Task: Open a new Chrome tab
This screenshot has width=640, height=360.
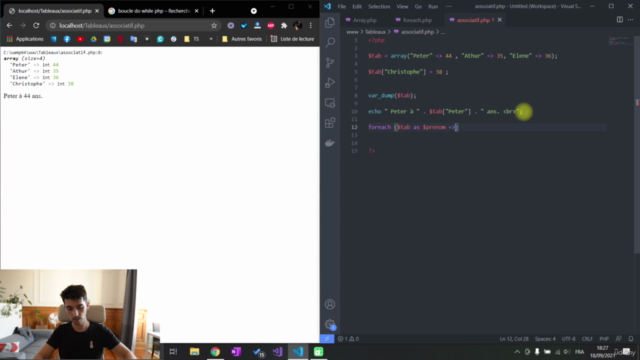Action: pos(212,11)
